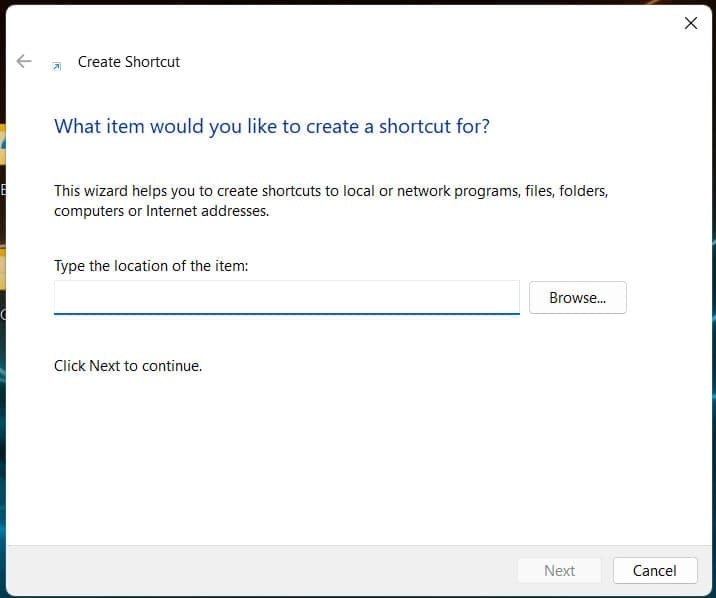
Task: Click the 'This wizard helps you' description line
Action: pyautogui.click(x=330, y=190)
